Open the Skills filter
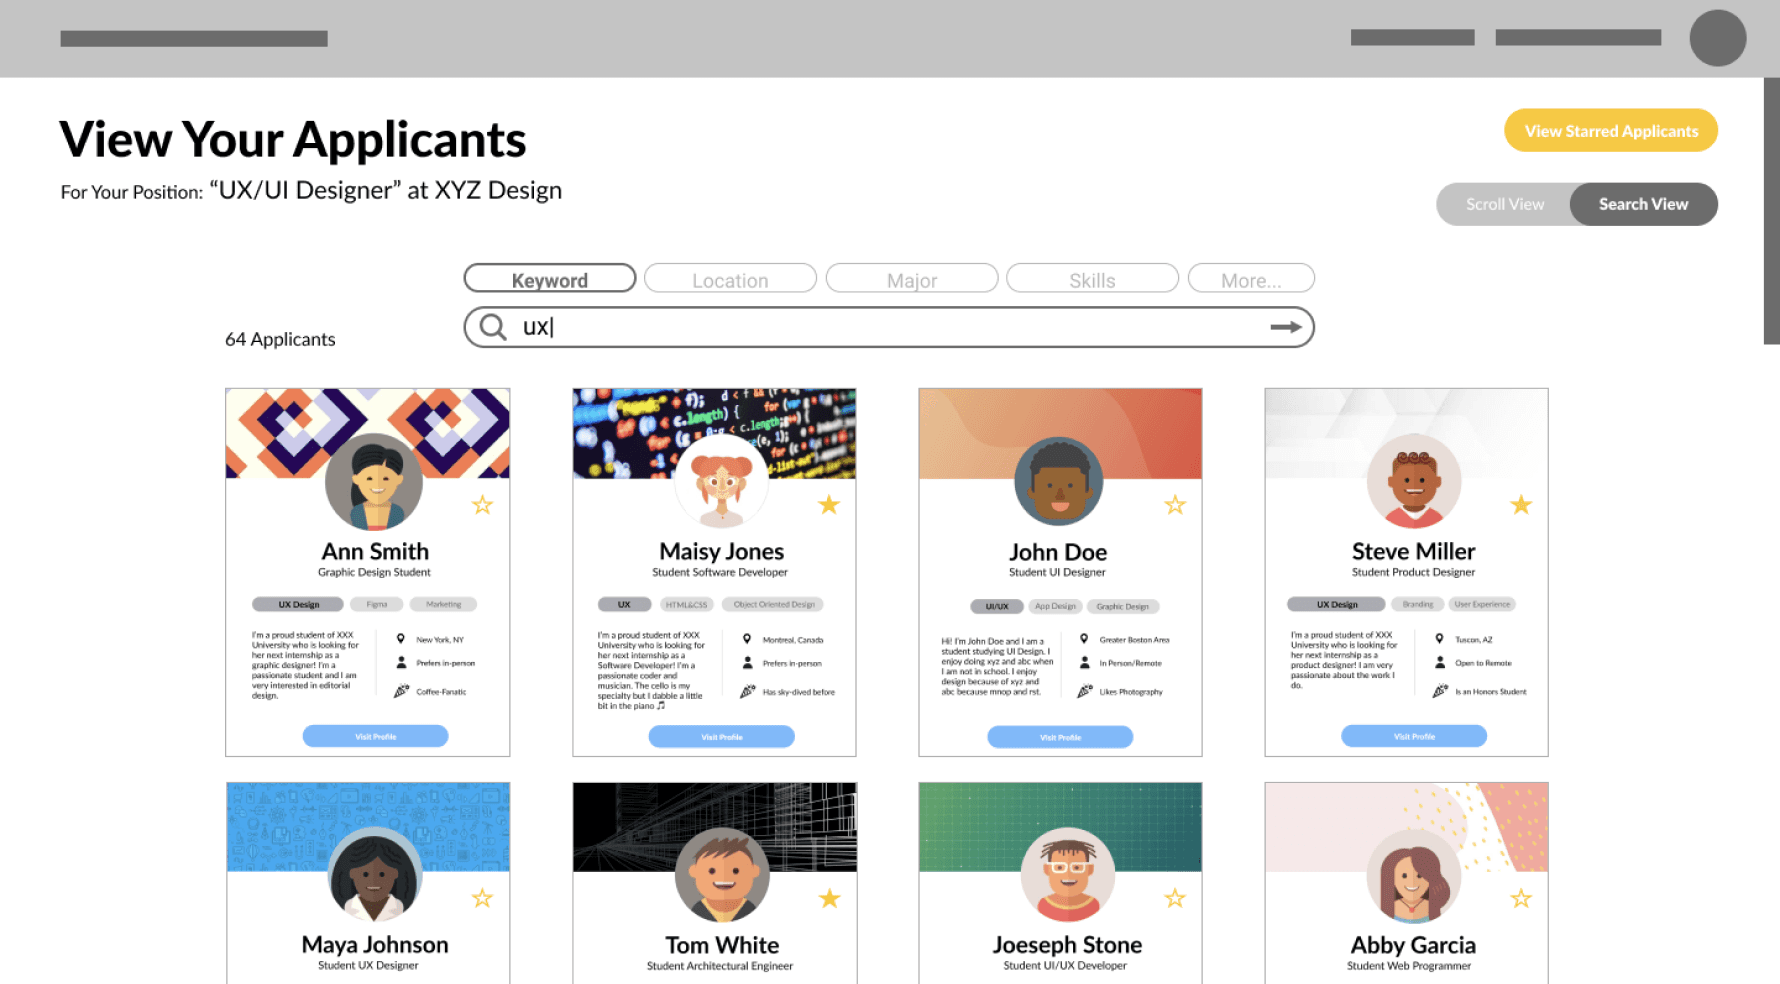The image size is (1780, 984). [x=1092, y=279]
